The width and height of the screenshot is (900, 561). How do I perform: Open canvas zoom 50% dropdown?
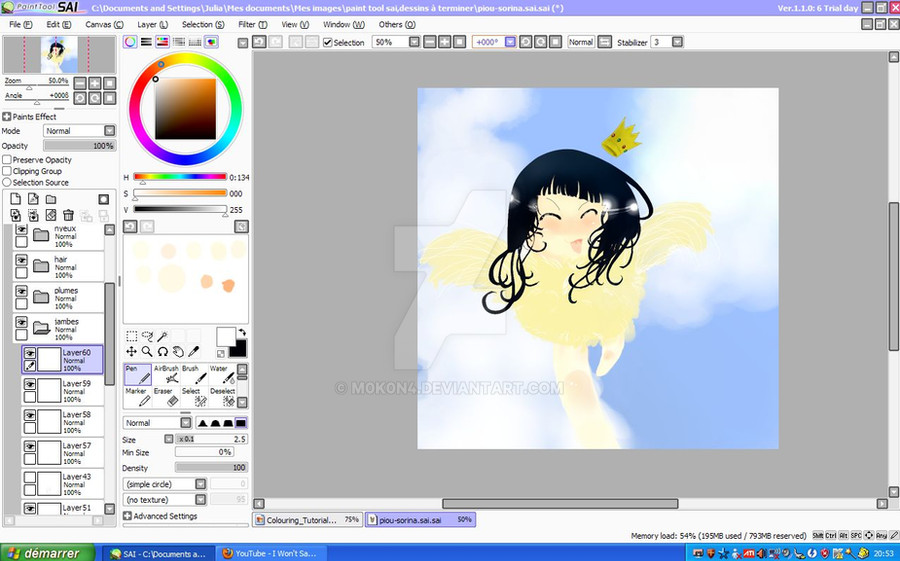pos(414,42)
